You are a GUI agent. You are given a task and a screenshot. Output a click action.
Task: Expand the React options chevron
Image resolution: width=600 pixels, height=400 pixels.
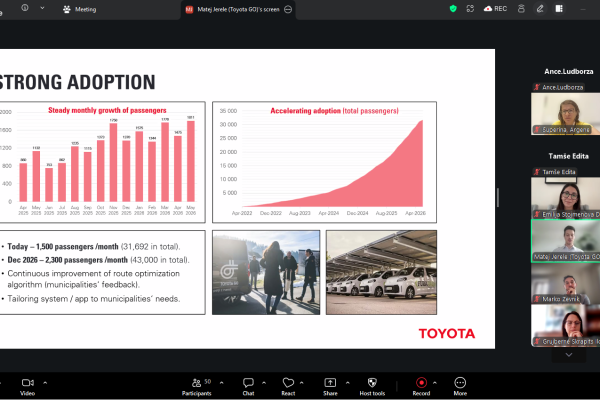(x=302, y=382)
